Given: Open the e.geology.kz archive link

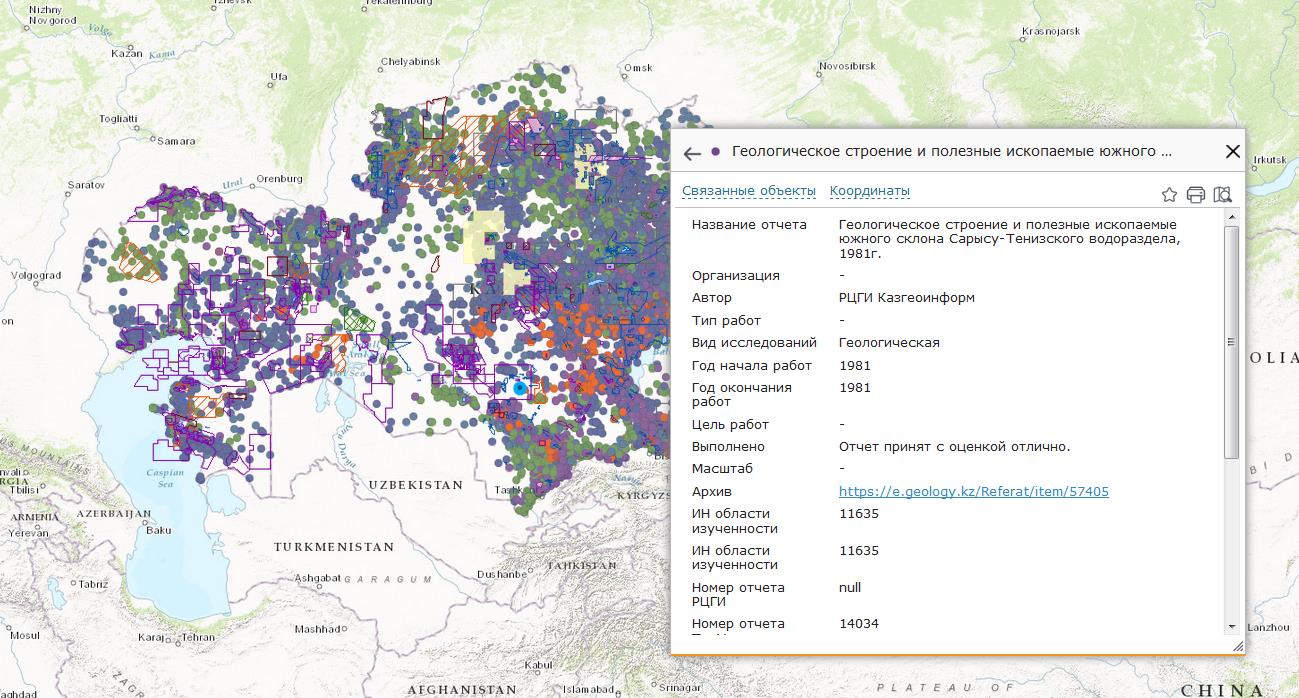Looking at the screenshot, I should [973, 491].
